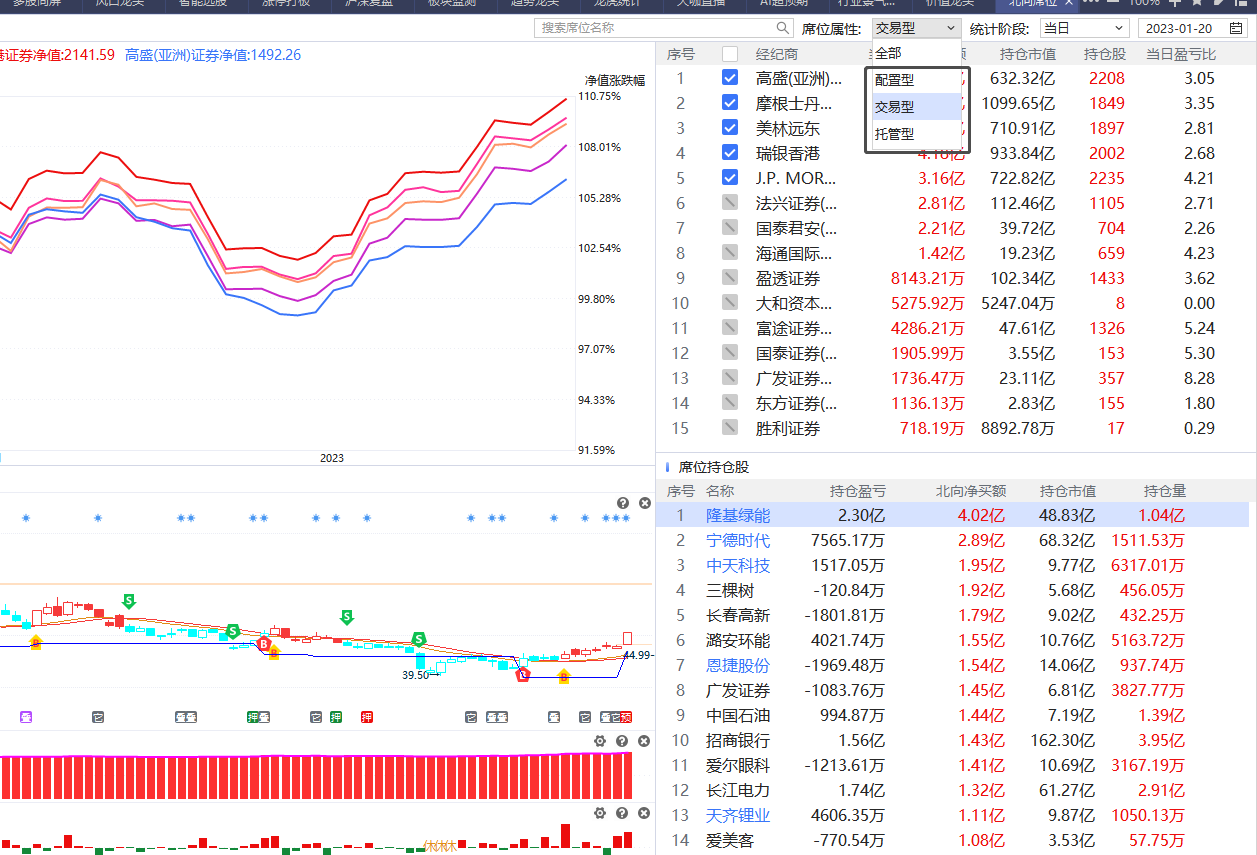Click the 高盛(亚洲)证券净值:1492.26 legend label
Viewport: 1257px width, 855px height.
pyautogui.click(x=213, y=55)
